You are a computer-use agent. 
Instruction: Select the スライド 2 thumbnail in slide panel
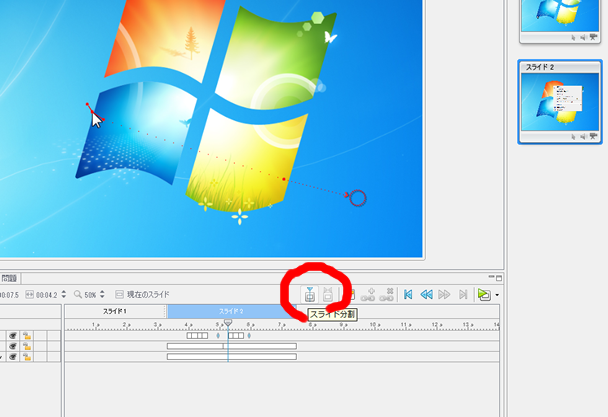click(559, 101)
